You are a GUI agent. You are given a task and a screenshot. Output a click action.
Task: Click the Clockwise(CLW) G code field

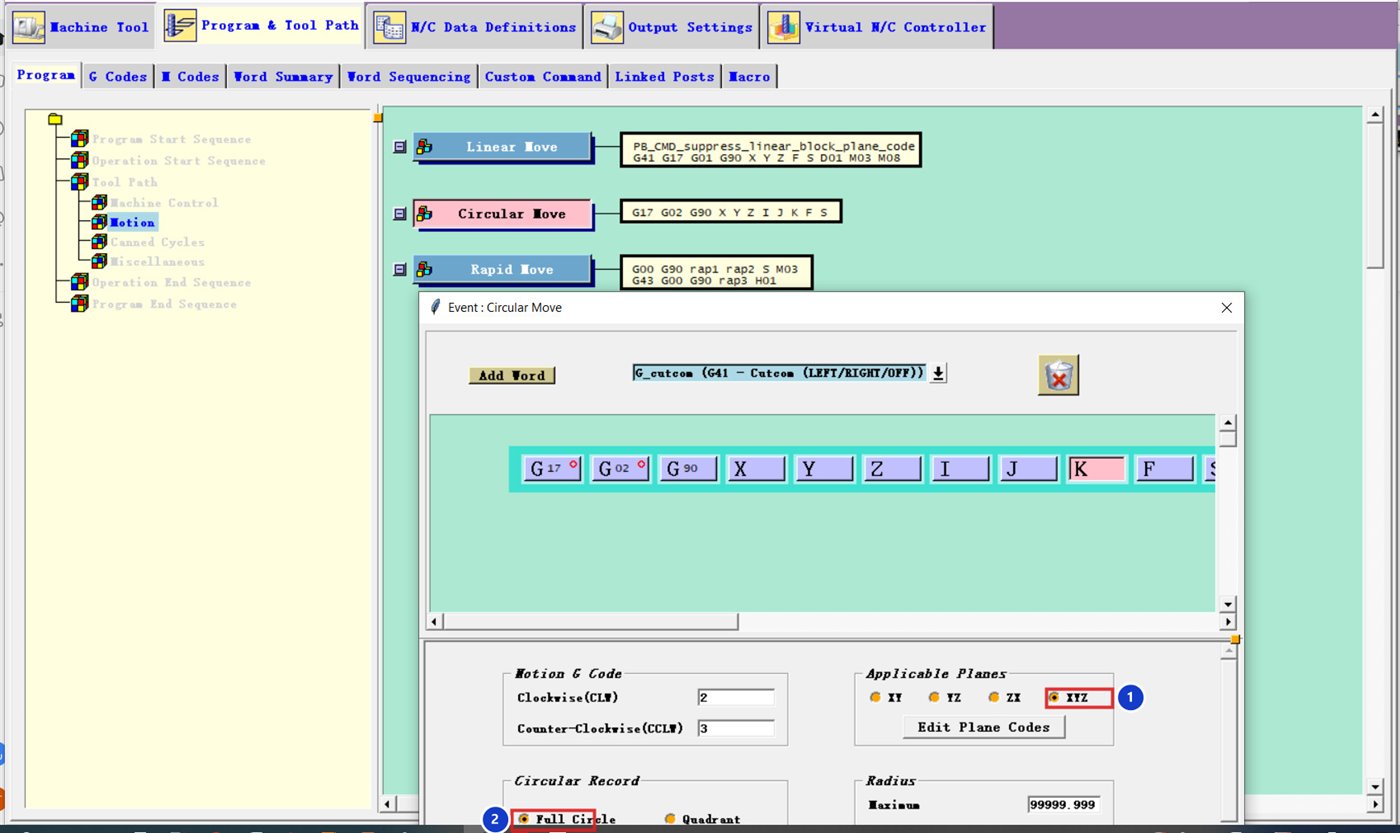[x=736, y=697]
